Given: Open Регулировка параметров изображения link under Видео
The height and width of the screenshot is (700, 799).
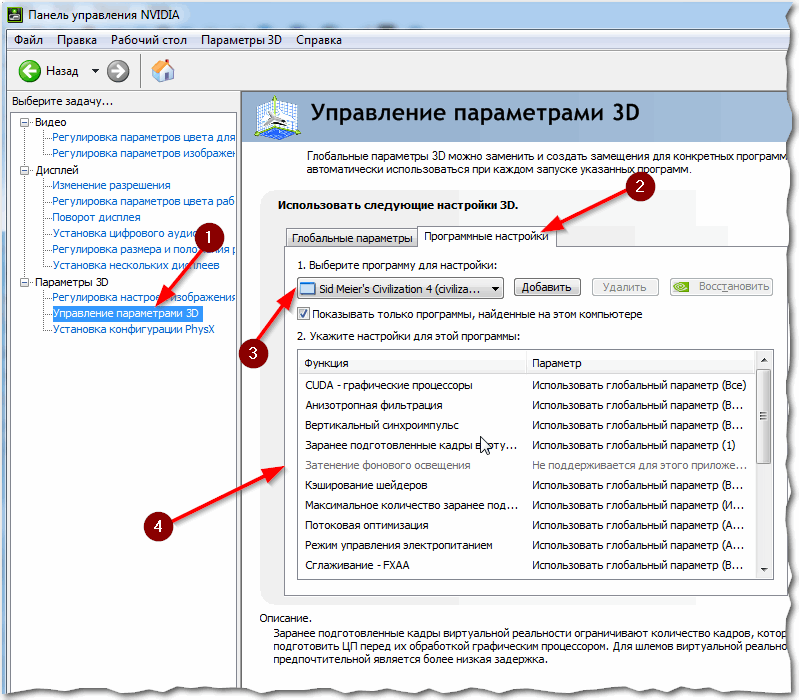Looking at the screenshot, I should 144,153.
